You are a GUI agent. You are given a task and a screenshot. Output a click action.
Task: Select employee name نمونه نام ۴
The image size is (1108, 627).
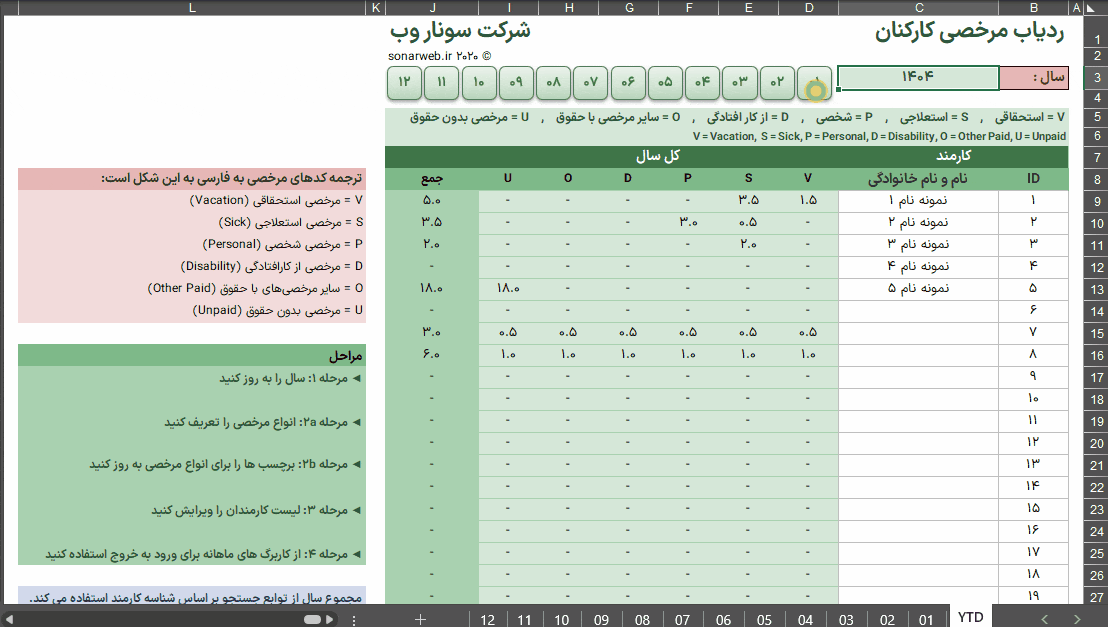[x=918, y=266]
